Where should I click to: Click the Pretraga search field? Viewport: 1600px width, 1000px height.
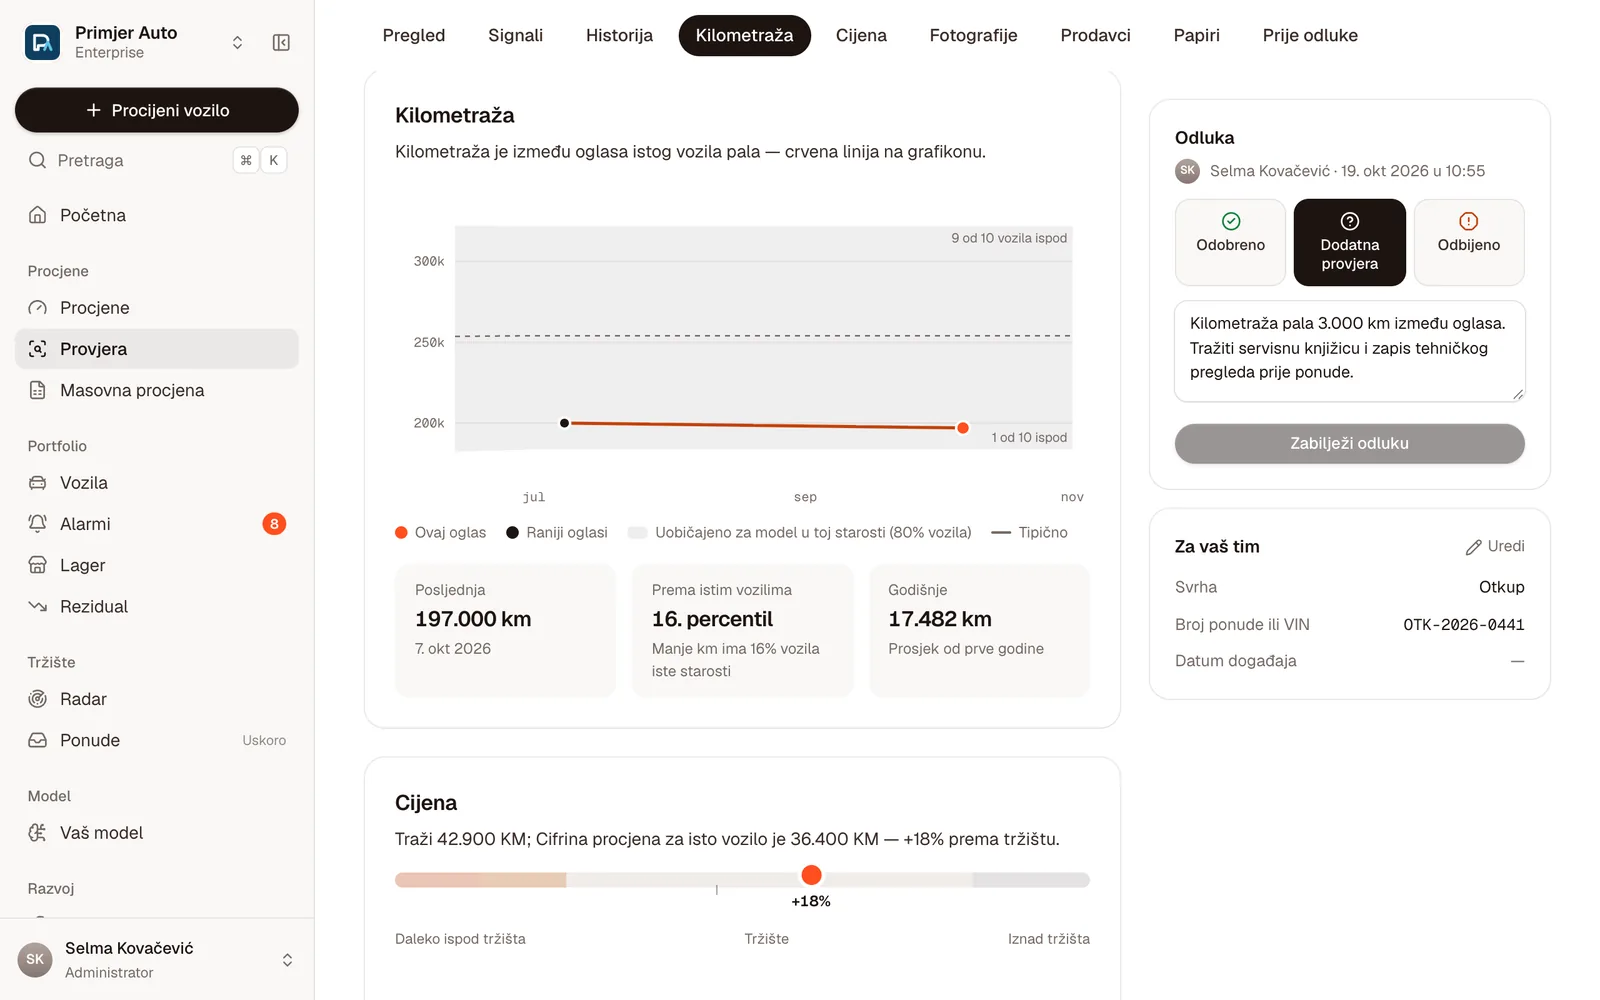coord(157,160)
